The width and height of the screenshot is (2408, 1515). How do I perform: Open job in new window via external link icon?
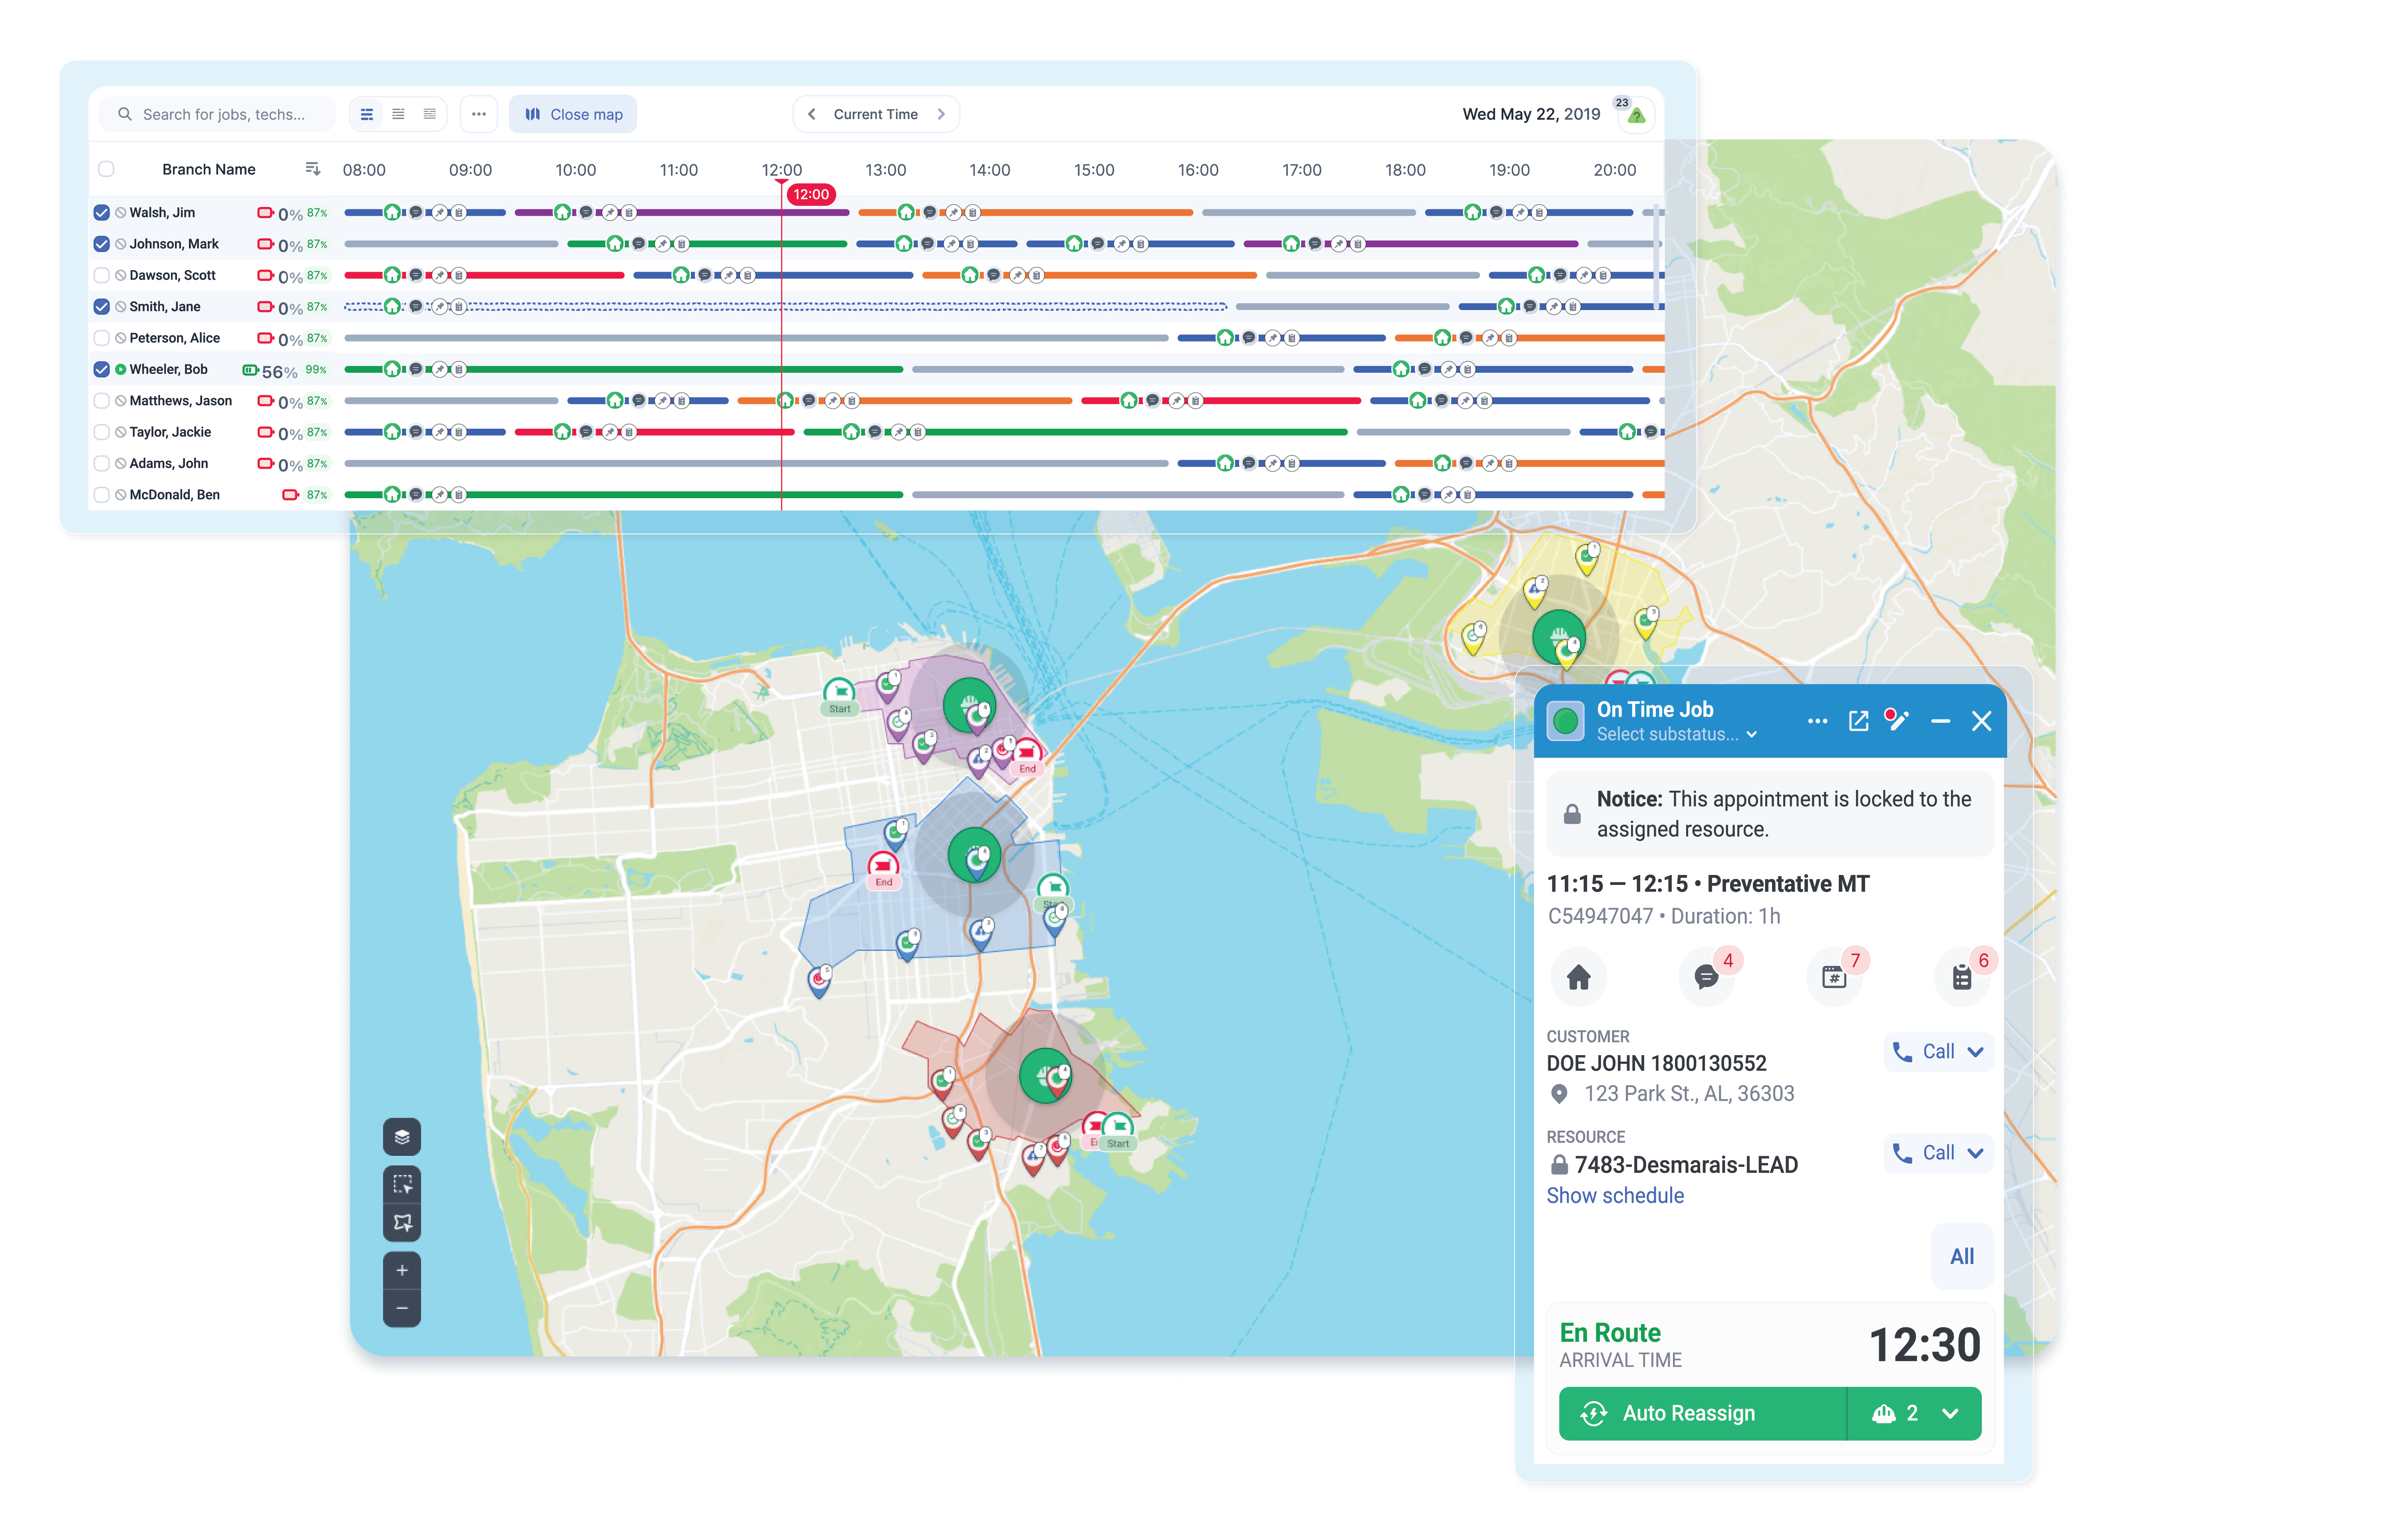pos(1858,720)
